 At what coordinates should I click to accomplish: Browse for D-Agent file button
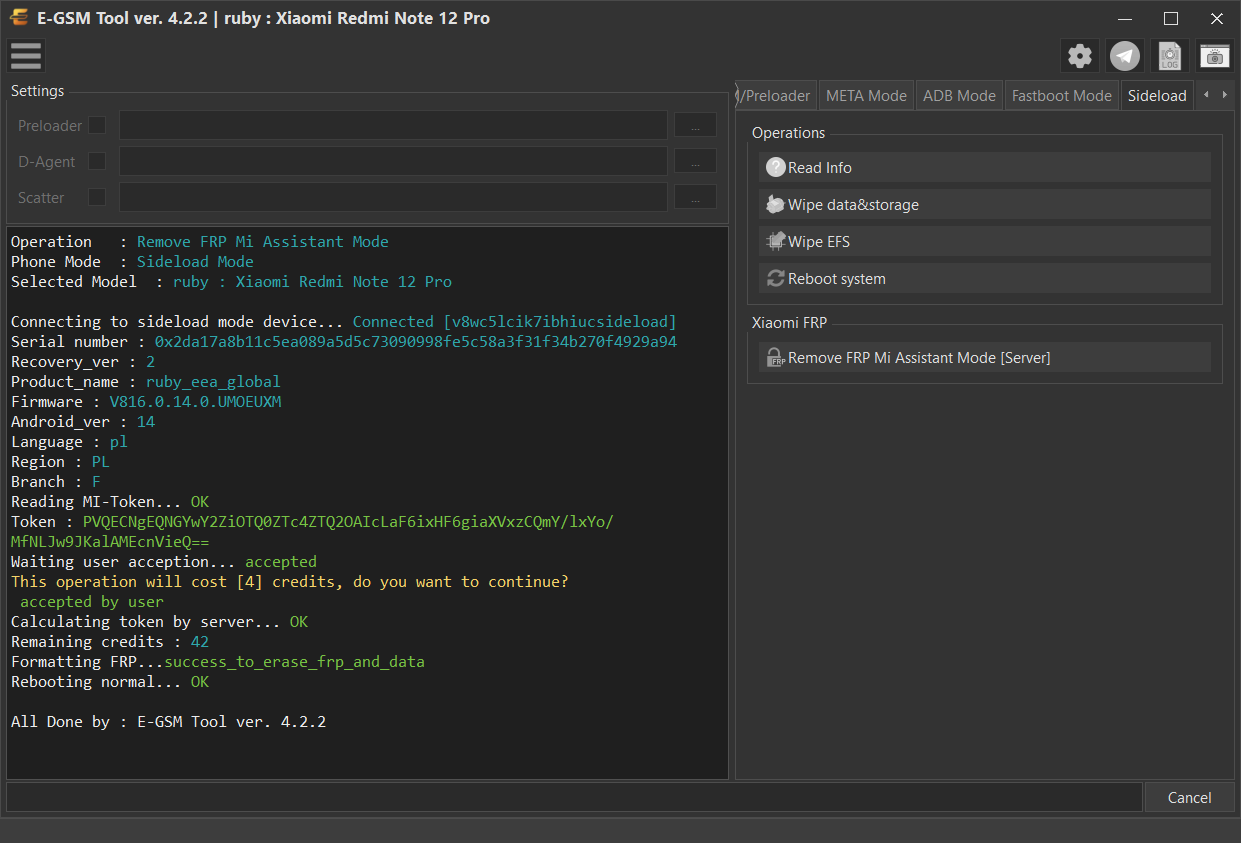pos(695,161)
